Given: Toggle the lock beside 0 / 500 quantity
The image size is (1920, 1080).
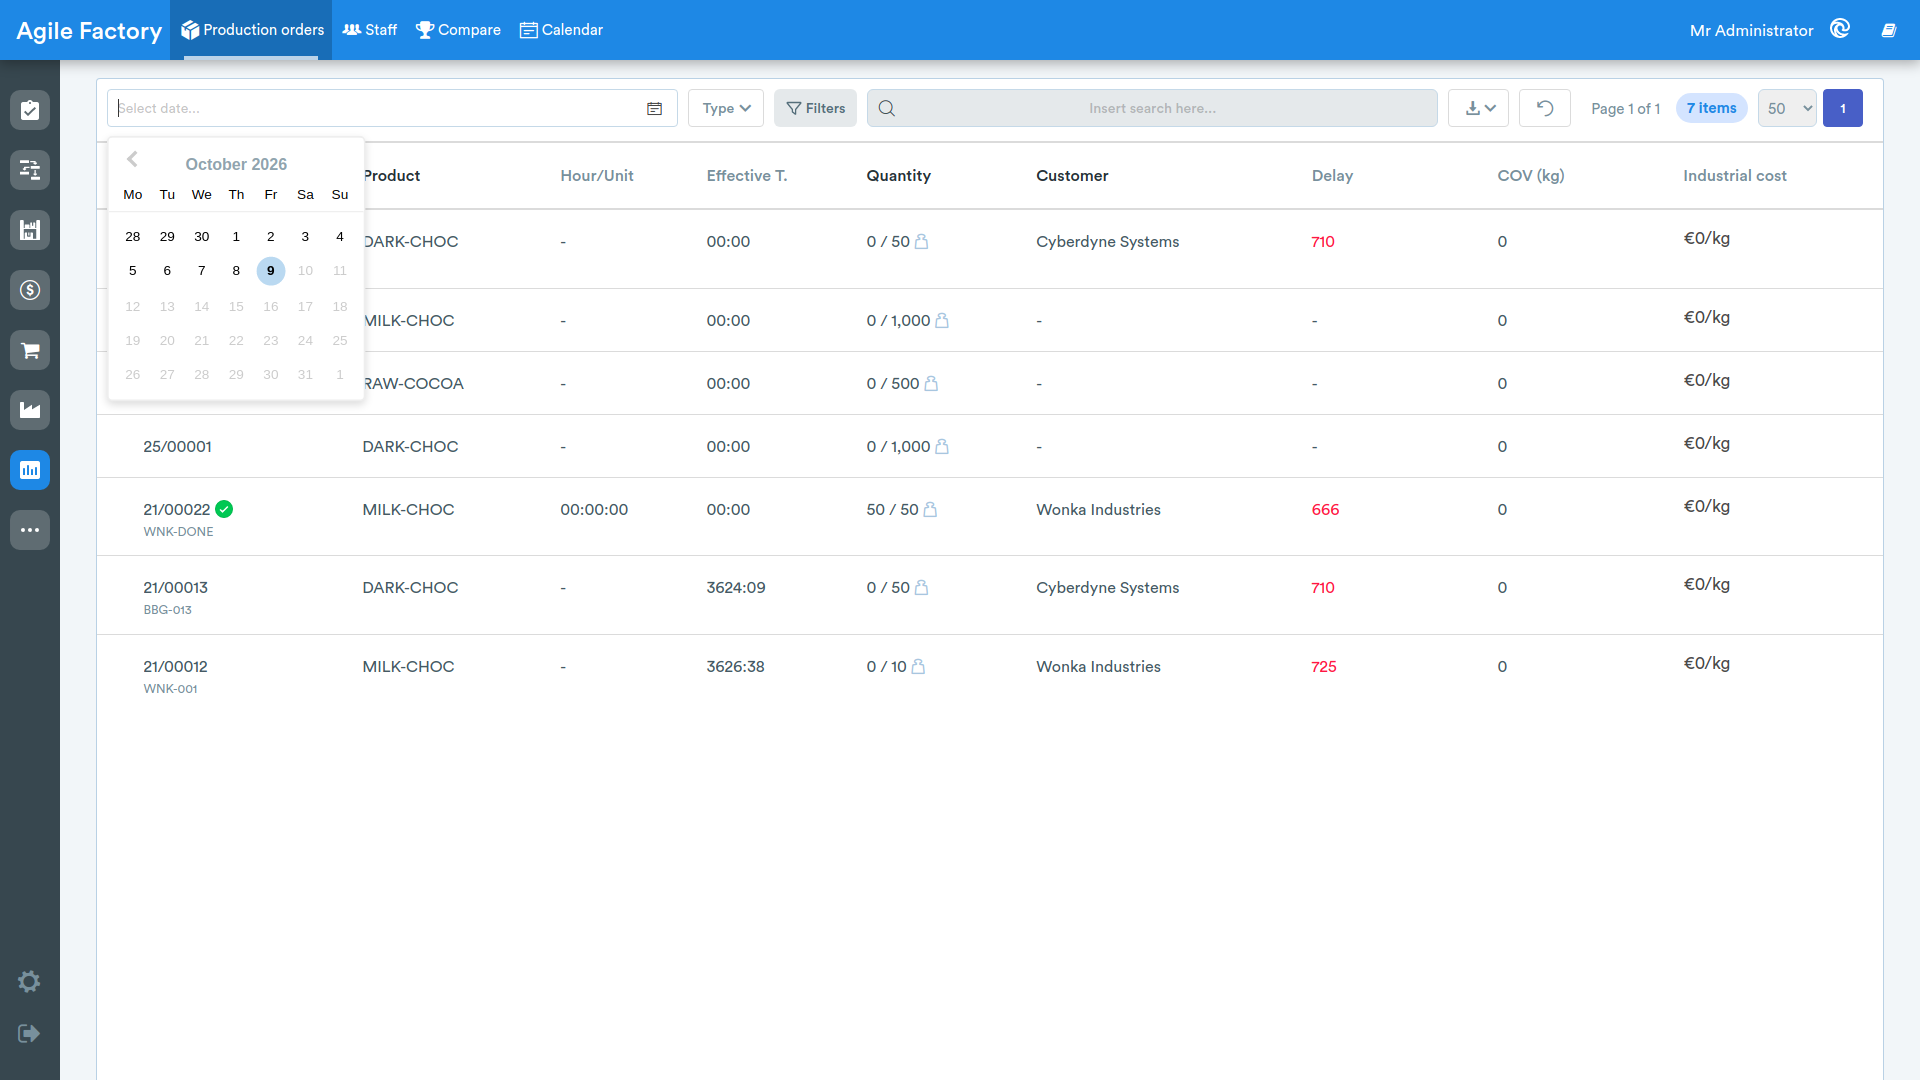Looking at the screenshot, I should pyautogui.click(x=931, y=383).
